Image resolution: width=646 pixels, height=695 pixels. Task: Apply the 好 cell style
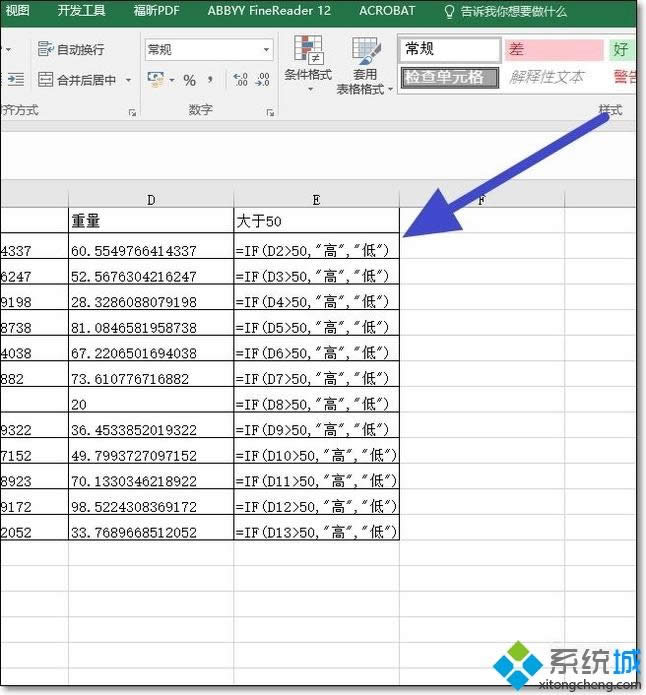[622, 50]
